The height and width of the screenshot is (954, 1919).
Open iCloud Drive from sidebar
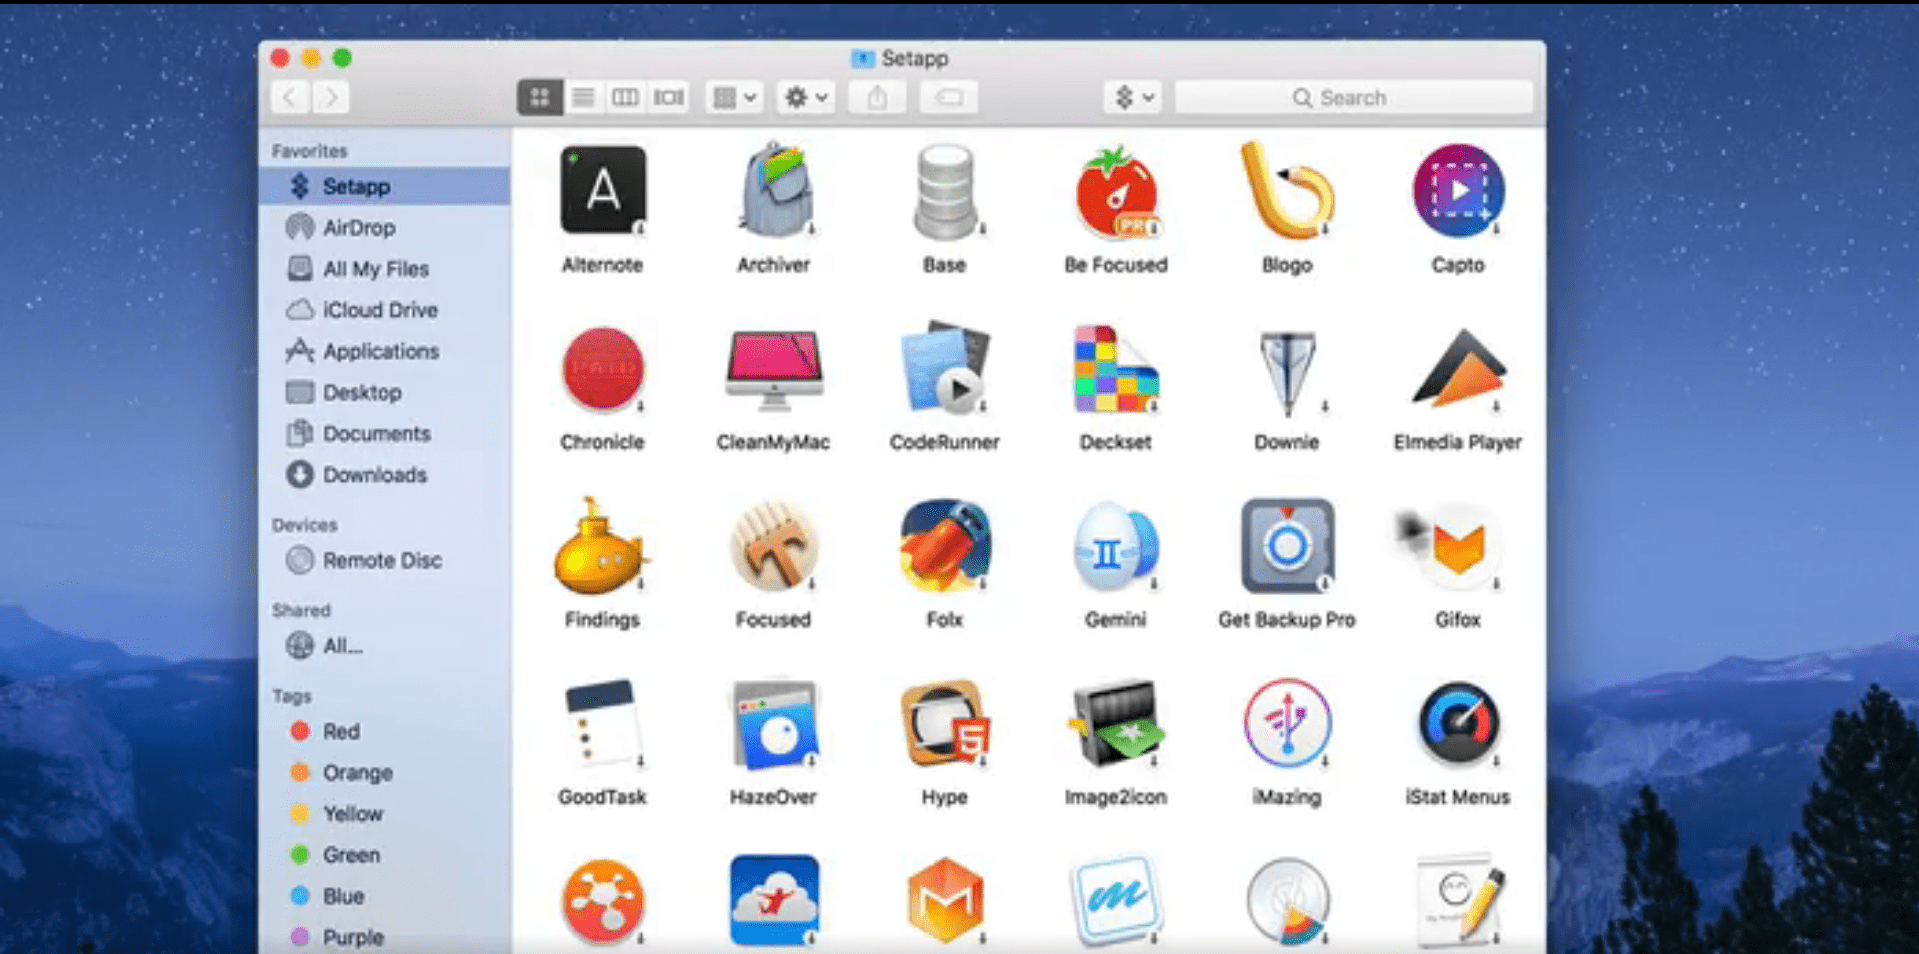[x=385, y=310]
